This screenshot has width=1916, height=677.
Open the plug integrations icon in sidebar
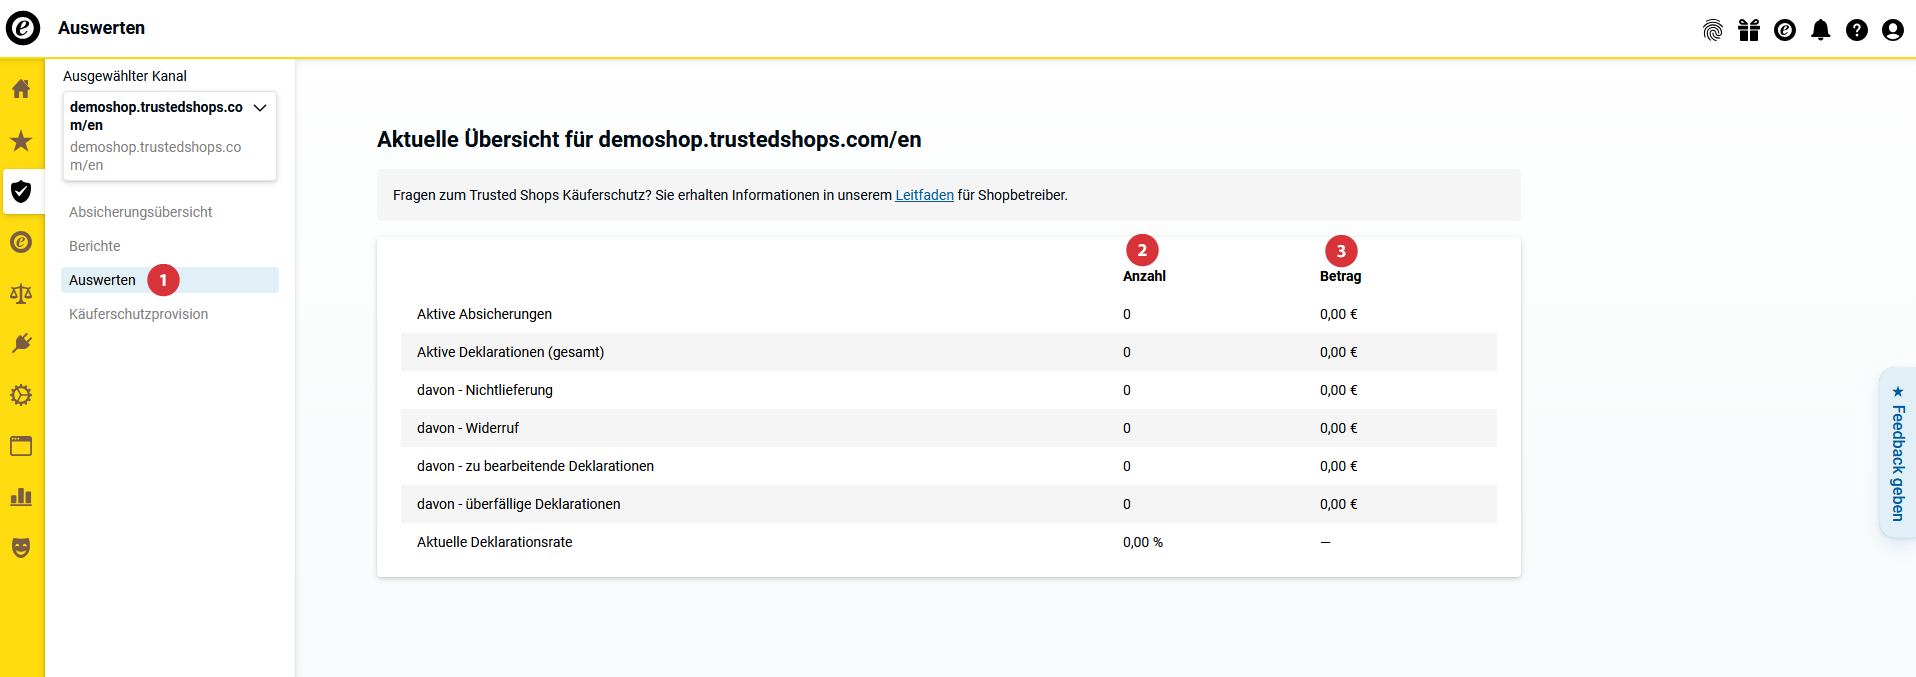pos(21,344)
